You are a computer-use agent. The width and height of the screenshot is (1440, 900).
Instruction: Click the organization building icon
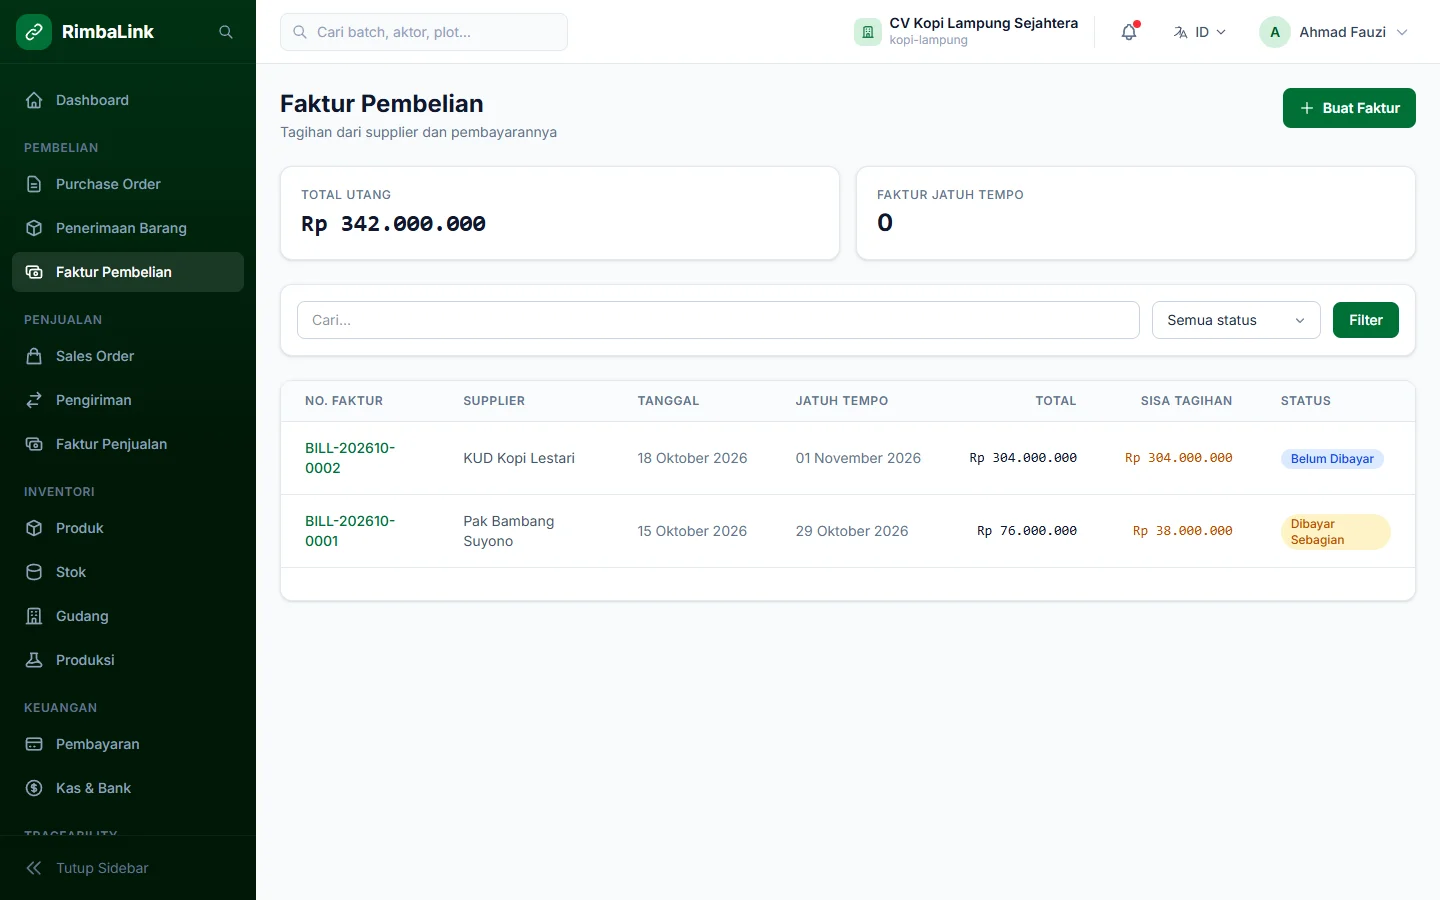867,32
